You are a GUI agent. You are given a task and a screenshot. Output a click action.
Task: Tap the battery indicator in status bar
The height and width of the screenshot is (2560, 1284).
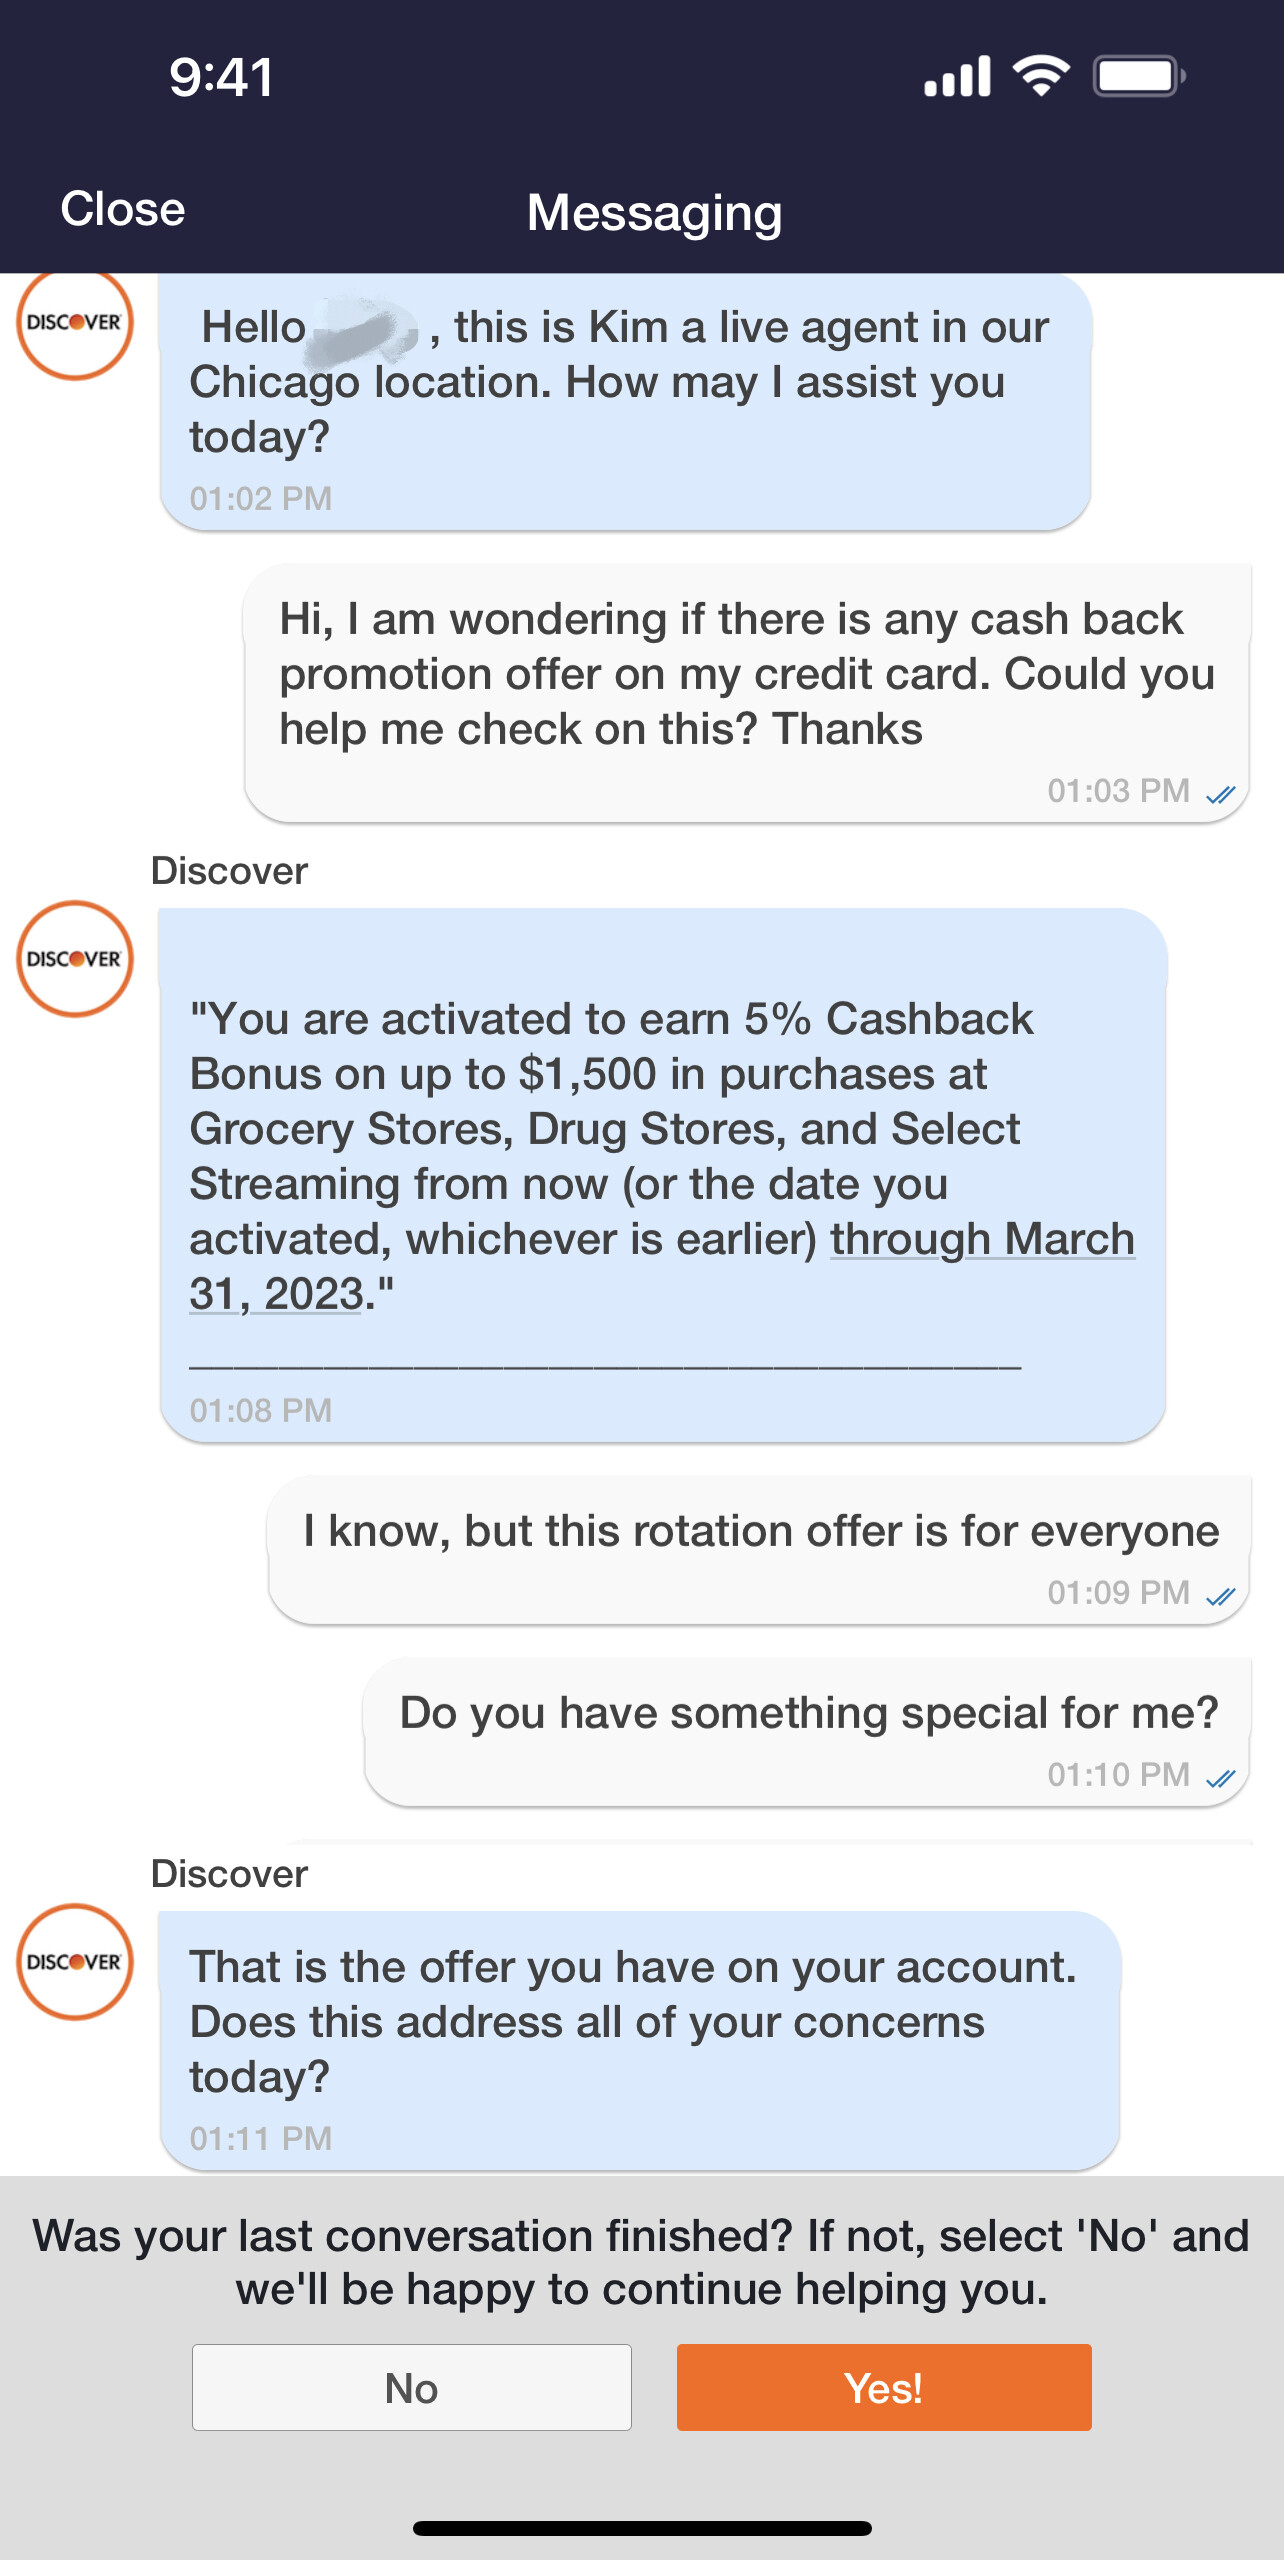click(1138, 76)
